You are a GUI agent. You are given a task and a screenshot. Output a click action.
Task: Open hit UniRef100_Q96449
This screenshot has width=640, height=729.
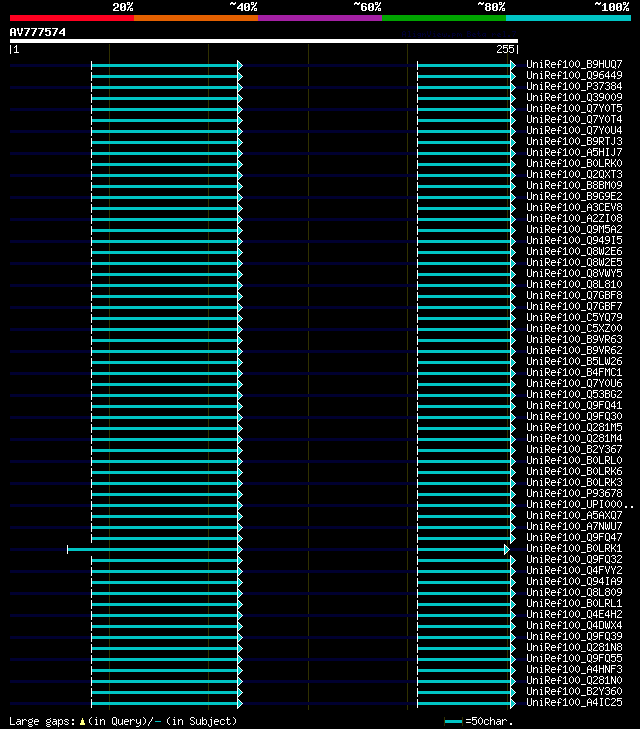(x=574, y=75)
